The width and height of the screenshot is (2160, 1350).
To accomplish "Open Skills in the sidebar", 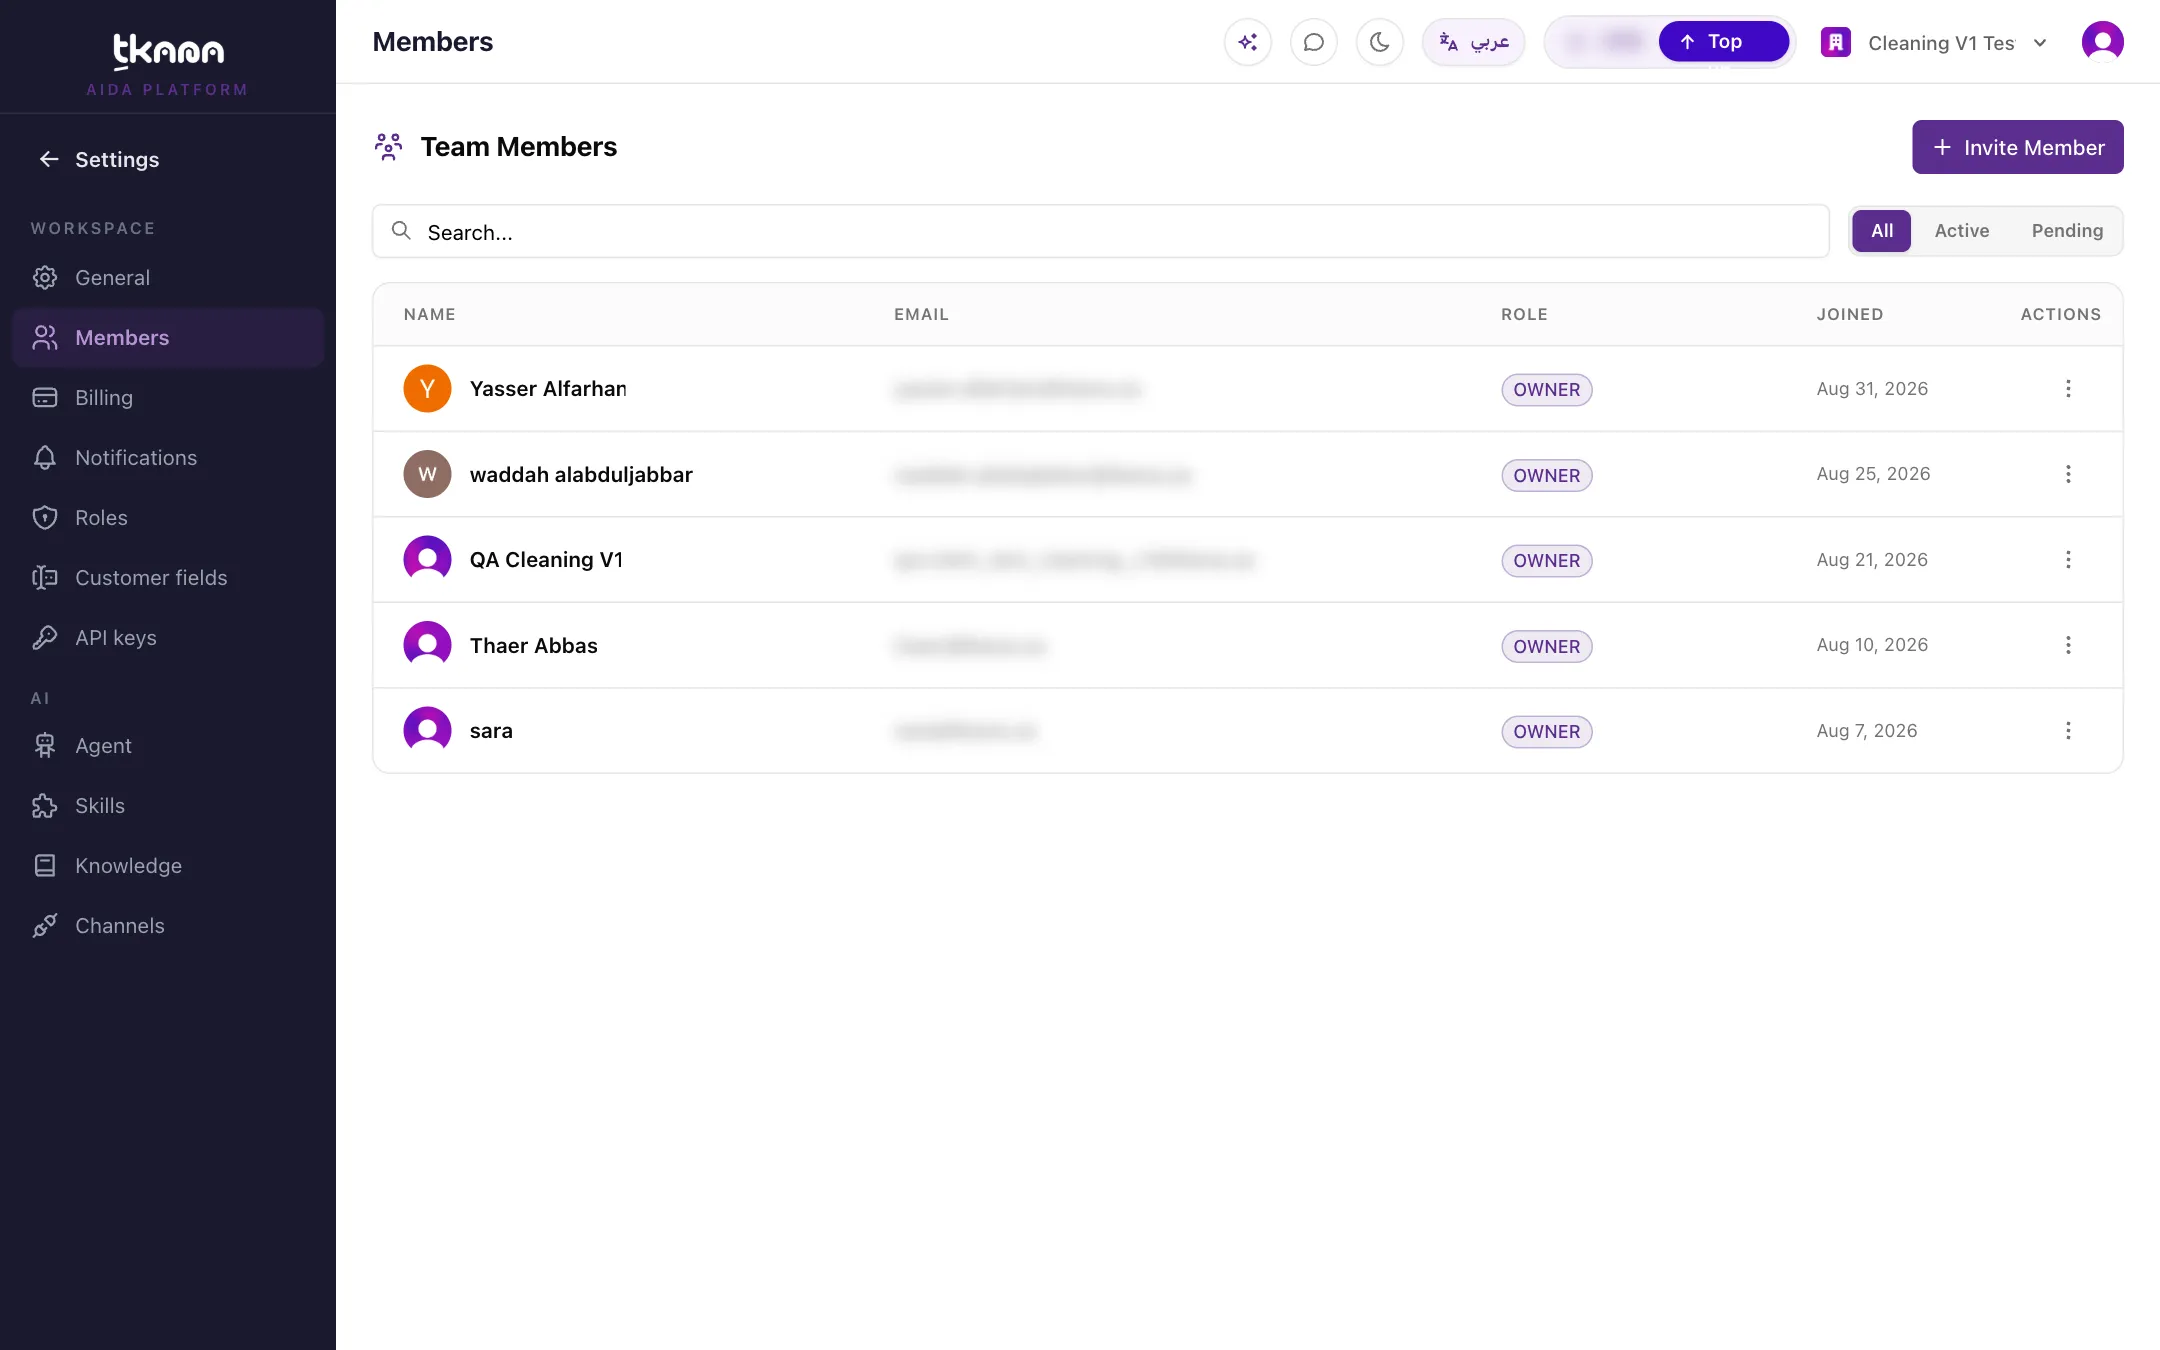I will click(x=168, y=806).
